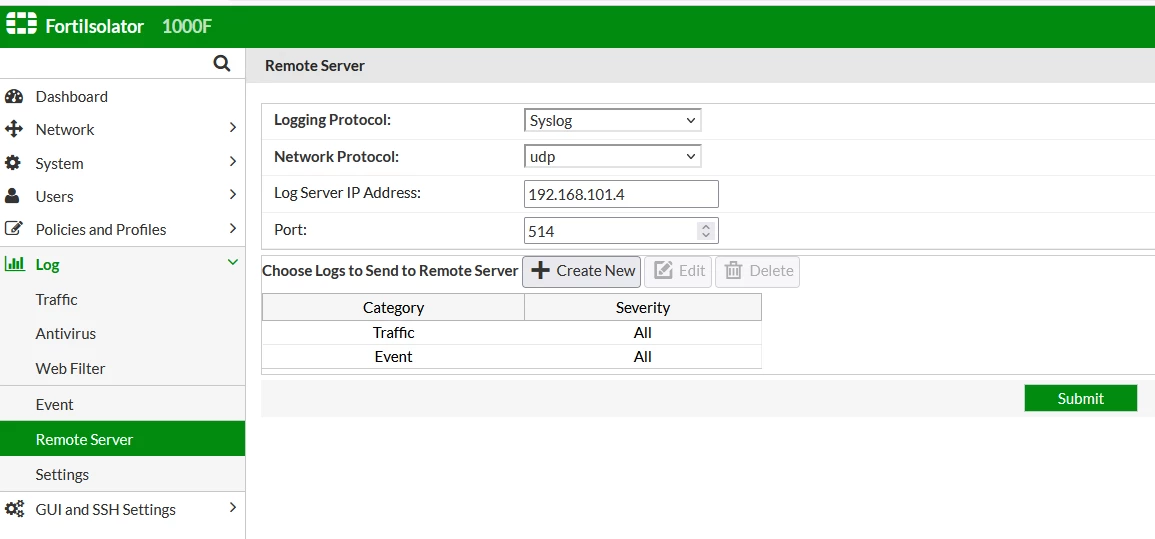
Task: Click the Network Protocol label
Action: [336, 157]
